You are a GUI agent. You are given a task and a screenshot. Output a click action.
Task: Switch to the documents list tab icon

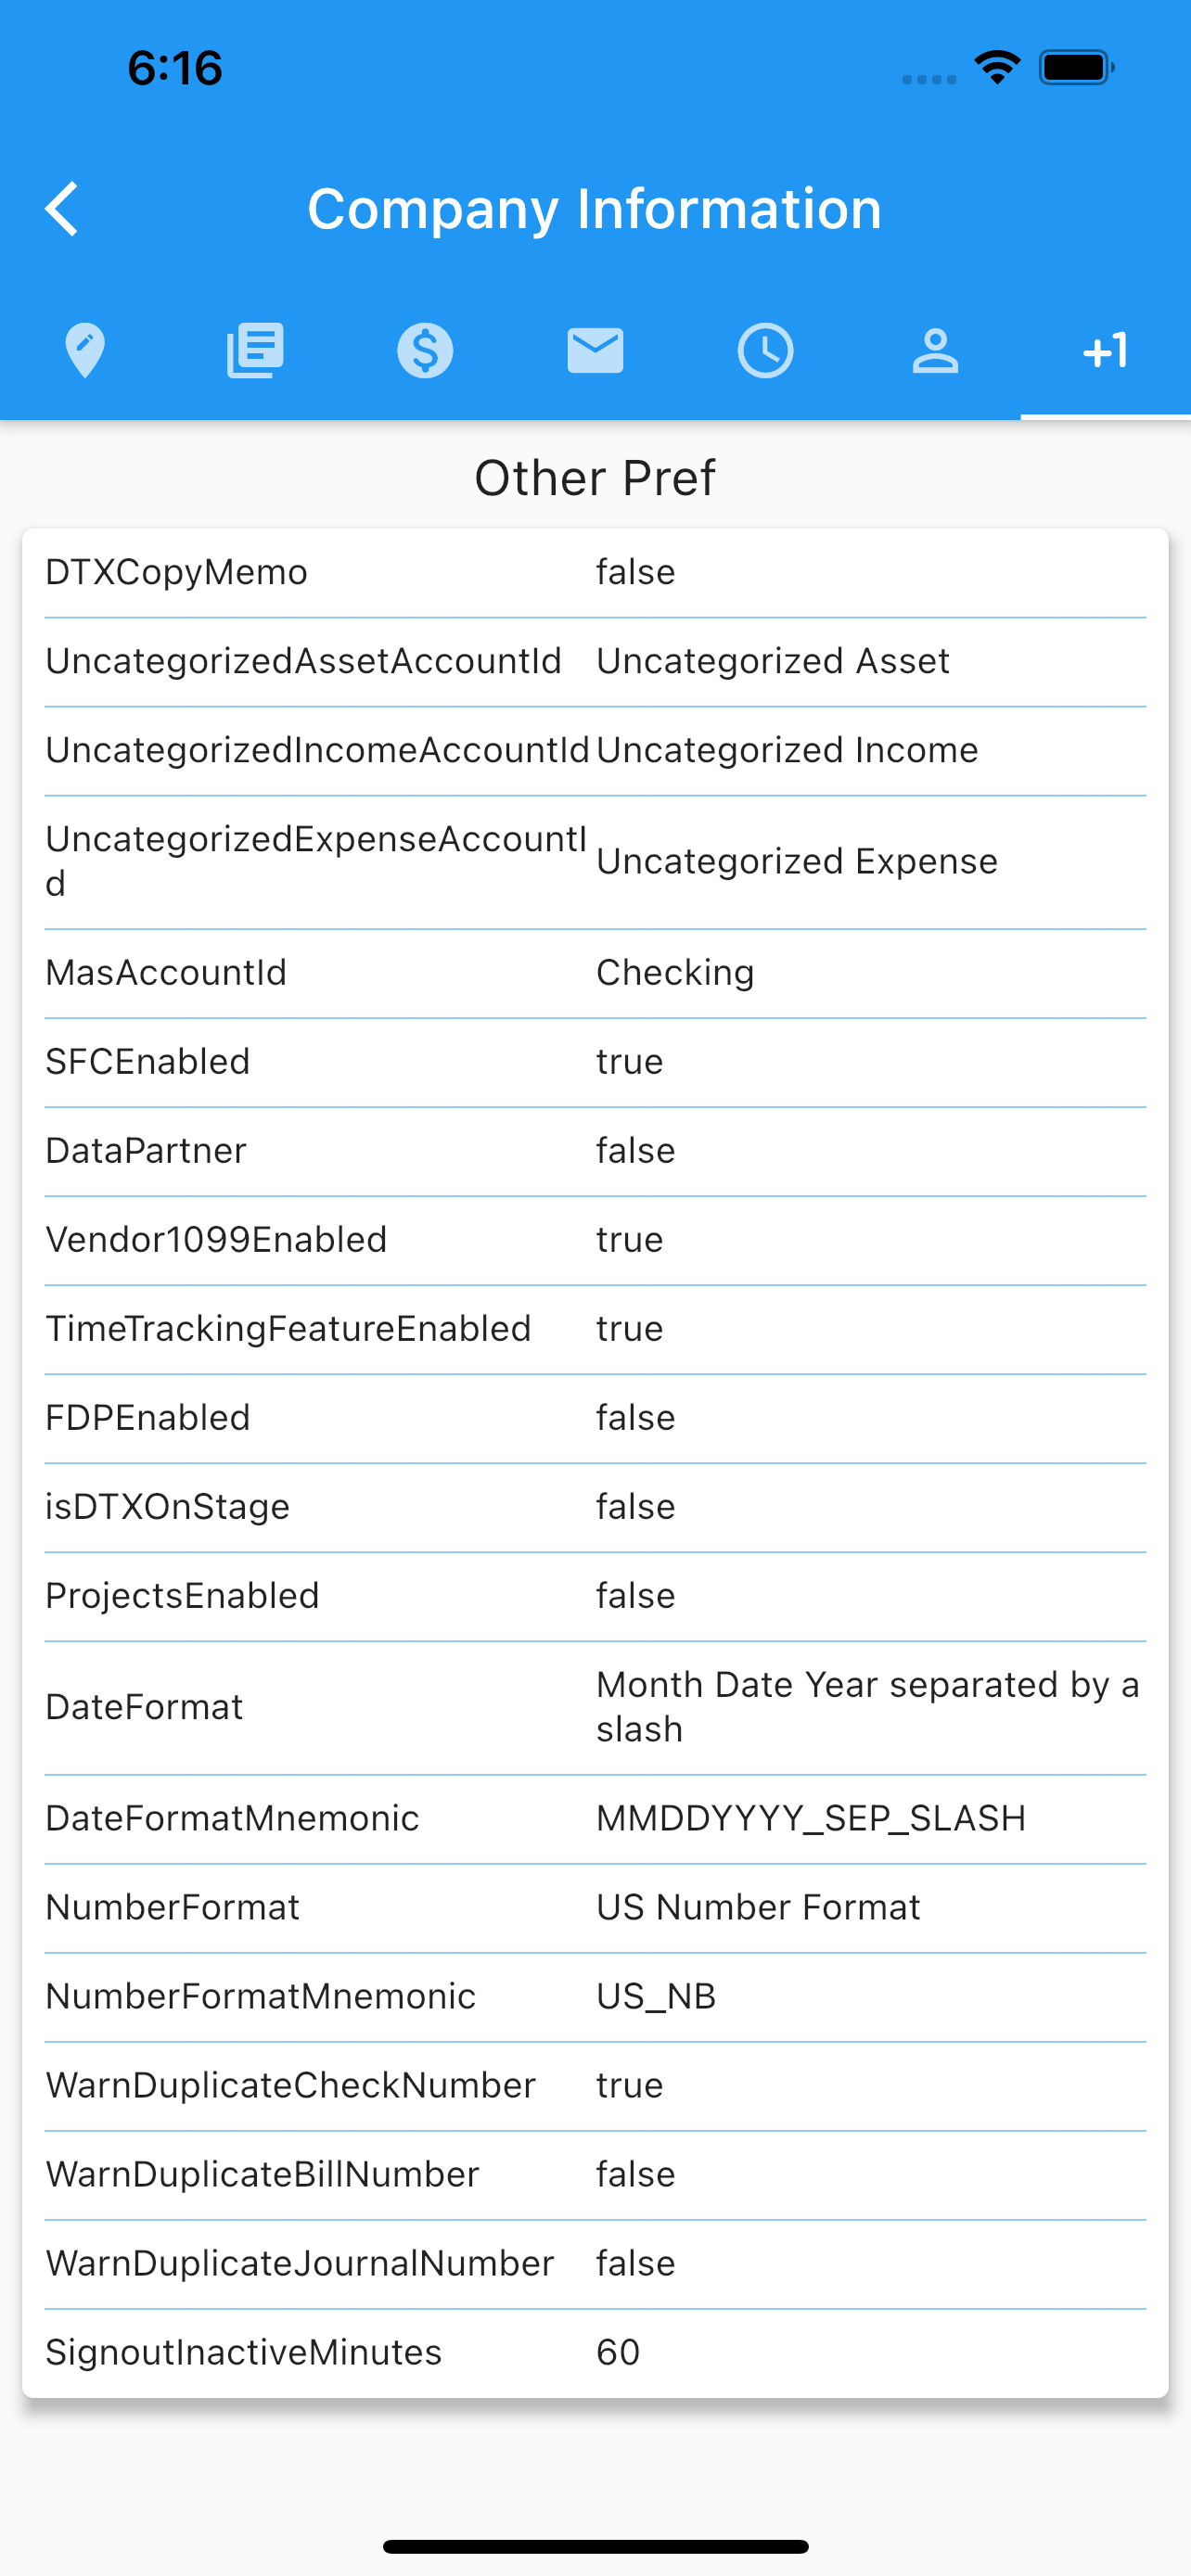(255, 350)
